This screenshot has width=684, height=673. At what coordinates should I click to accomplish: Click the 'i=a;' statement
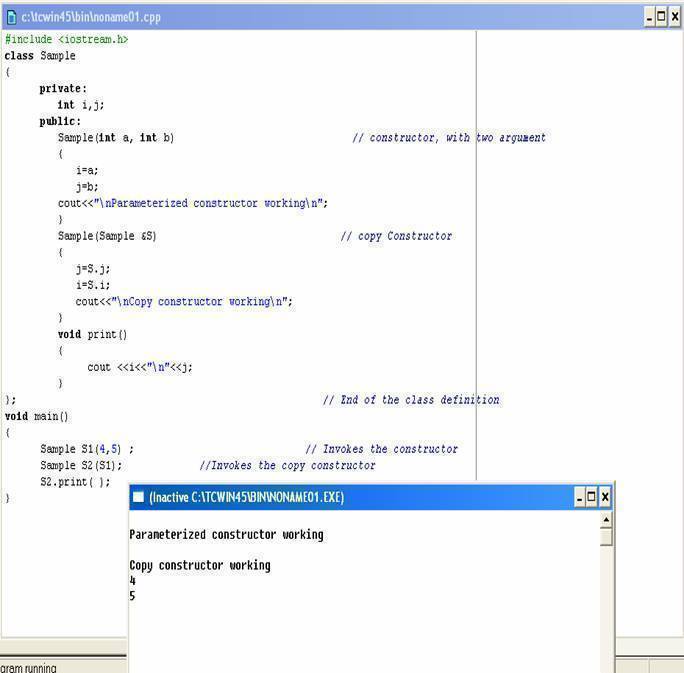[x=87, y=170]
